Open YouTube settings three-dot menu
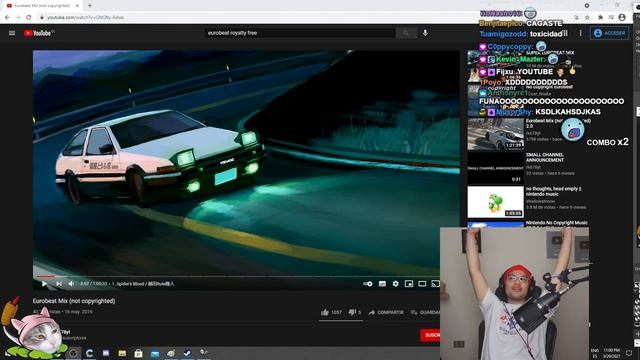Viewport: 640px width, 360px height. 580,33
